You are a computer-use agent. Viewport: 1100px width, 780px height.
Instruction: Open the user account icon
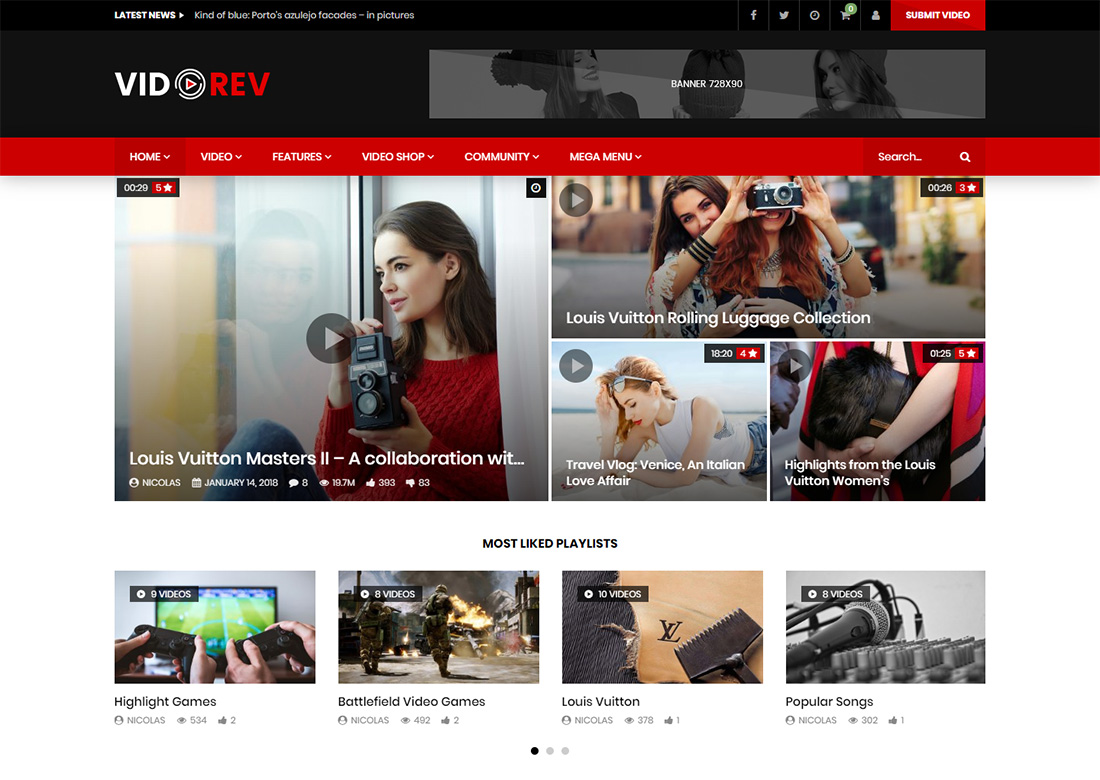click(x=876, y=15)
